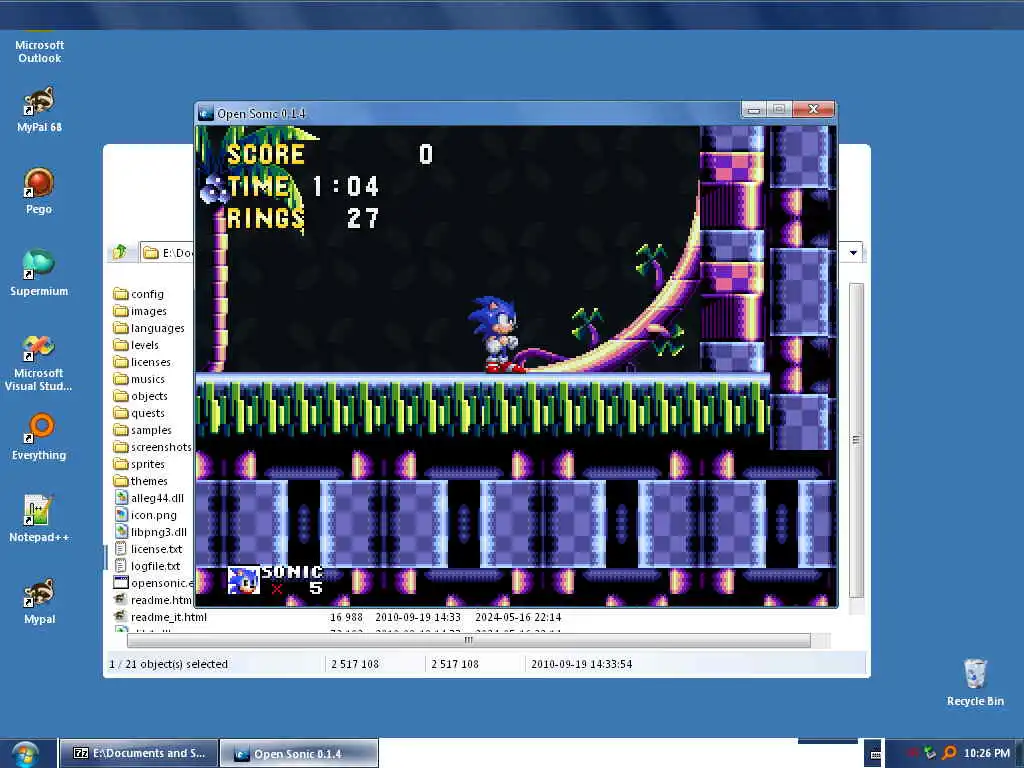
Task: Open the Microsoft Outlook desktop shortcut
Action: (39, 46)
